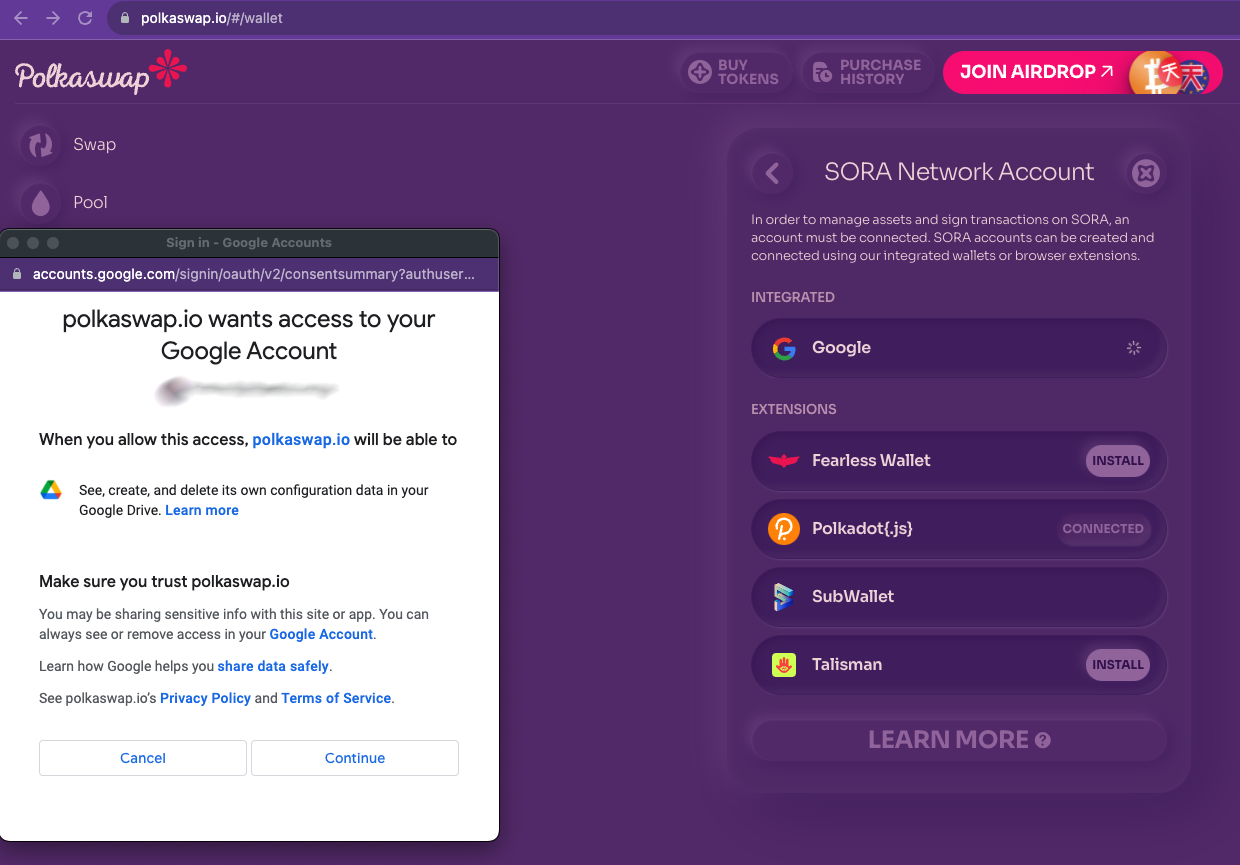Click the Make sure you trust polkaswap.io heading
This screenshot has width=1240, height=865.
(x=164, y=581)
